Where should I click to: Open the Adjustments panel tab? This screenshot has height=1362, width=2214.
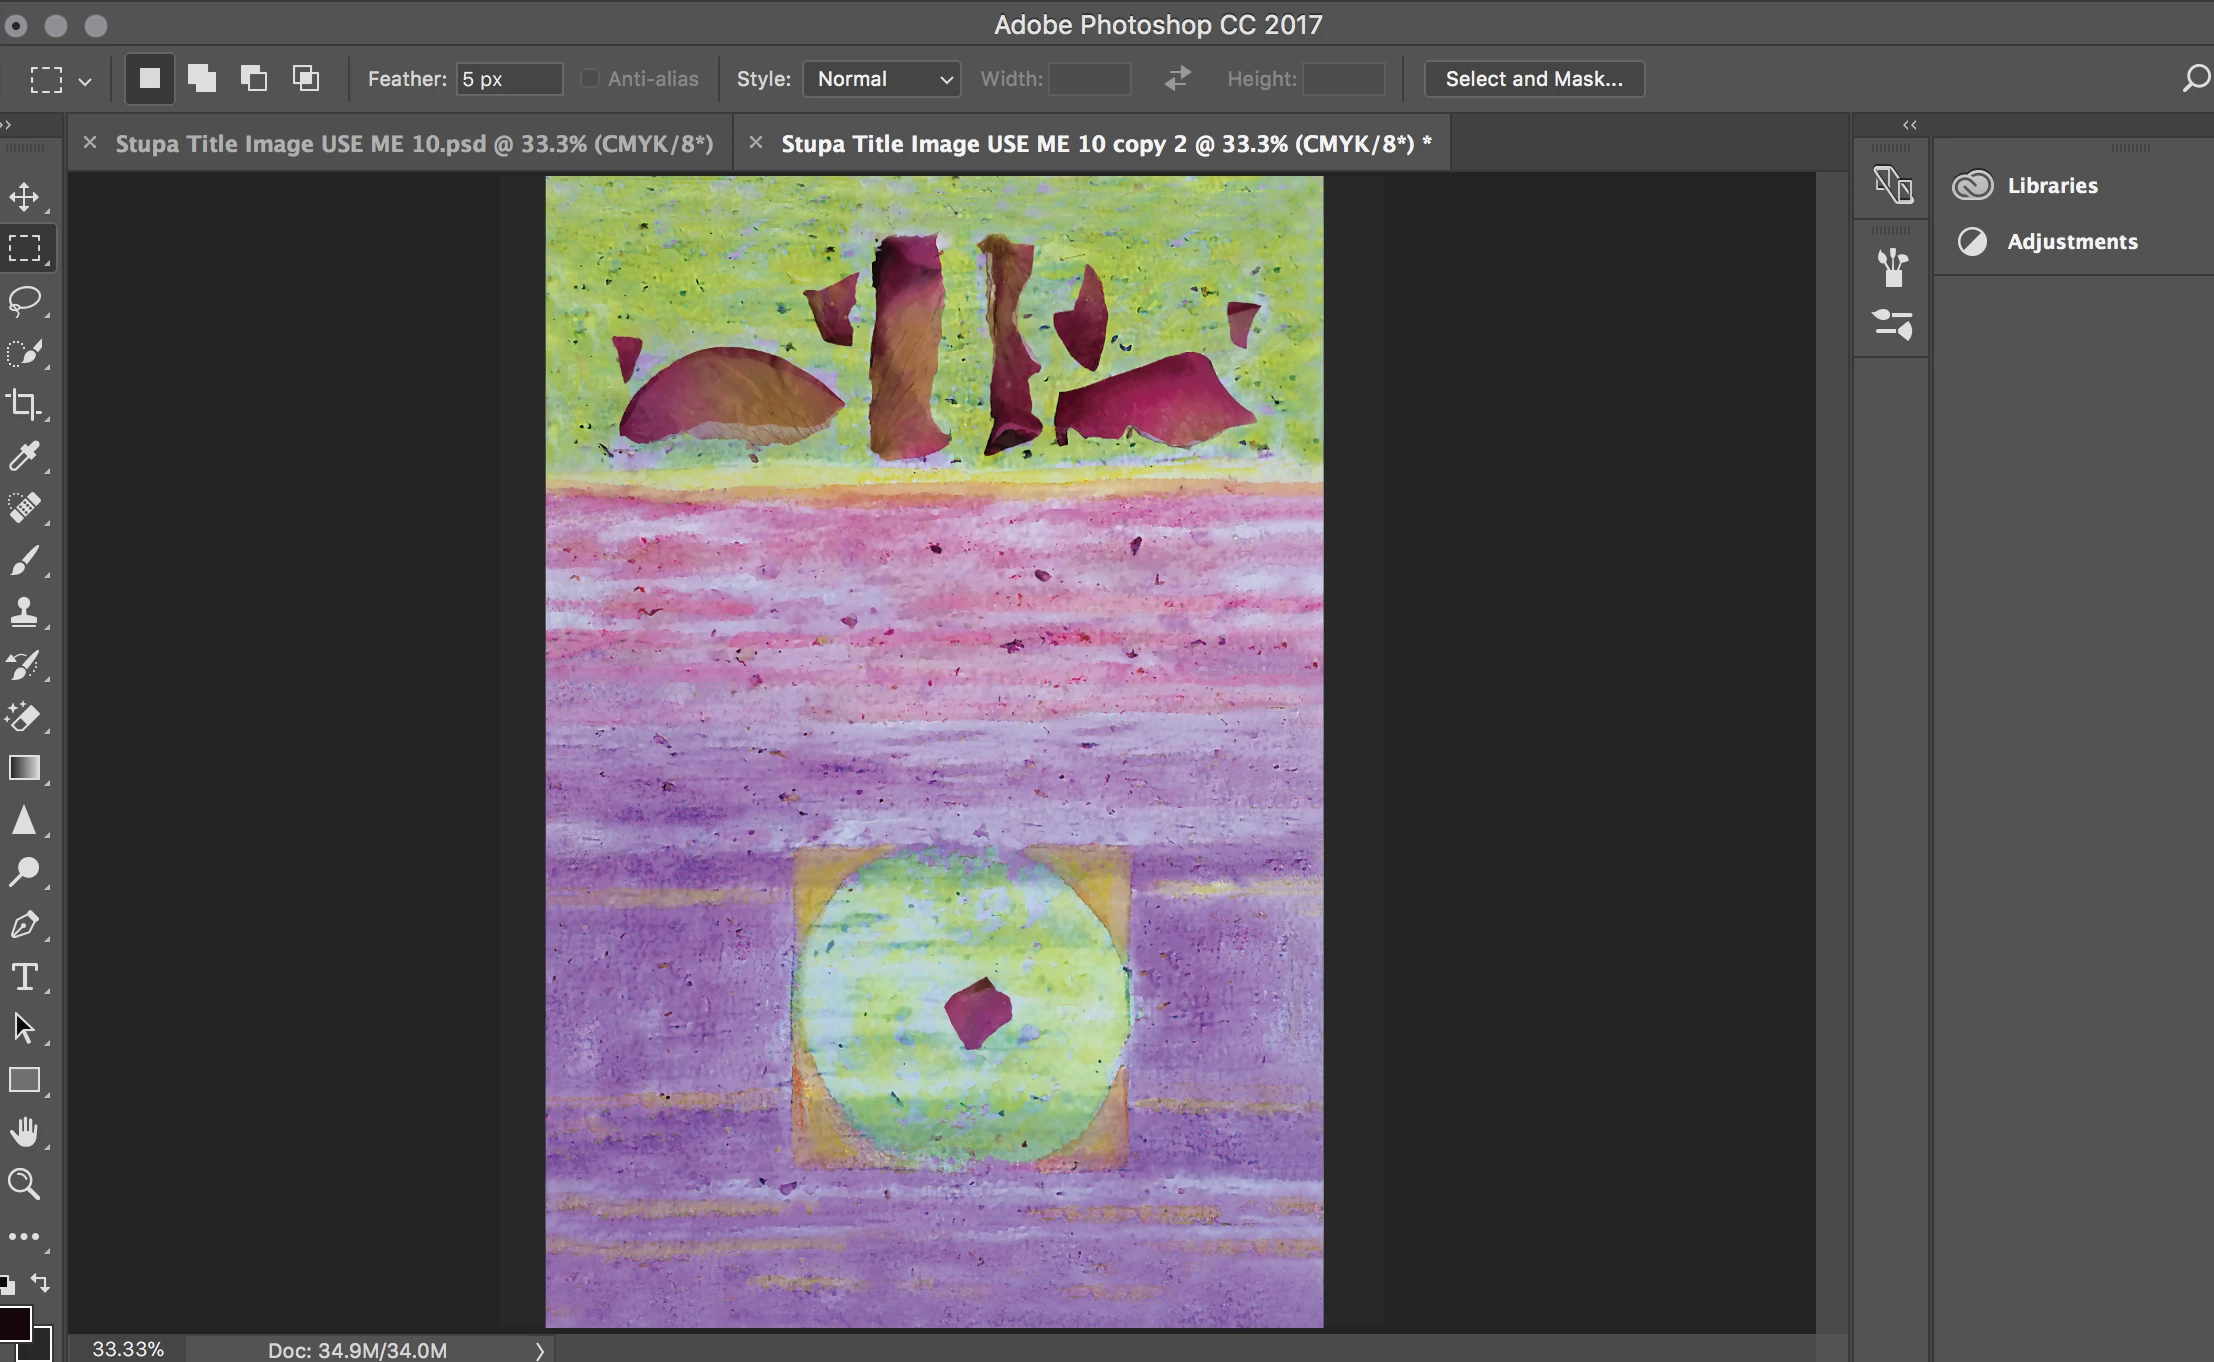[x=2072, y=241]
